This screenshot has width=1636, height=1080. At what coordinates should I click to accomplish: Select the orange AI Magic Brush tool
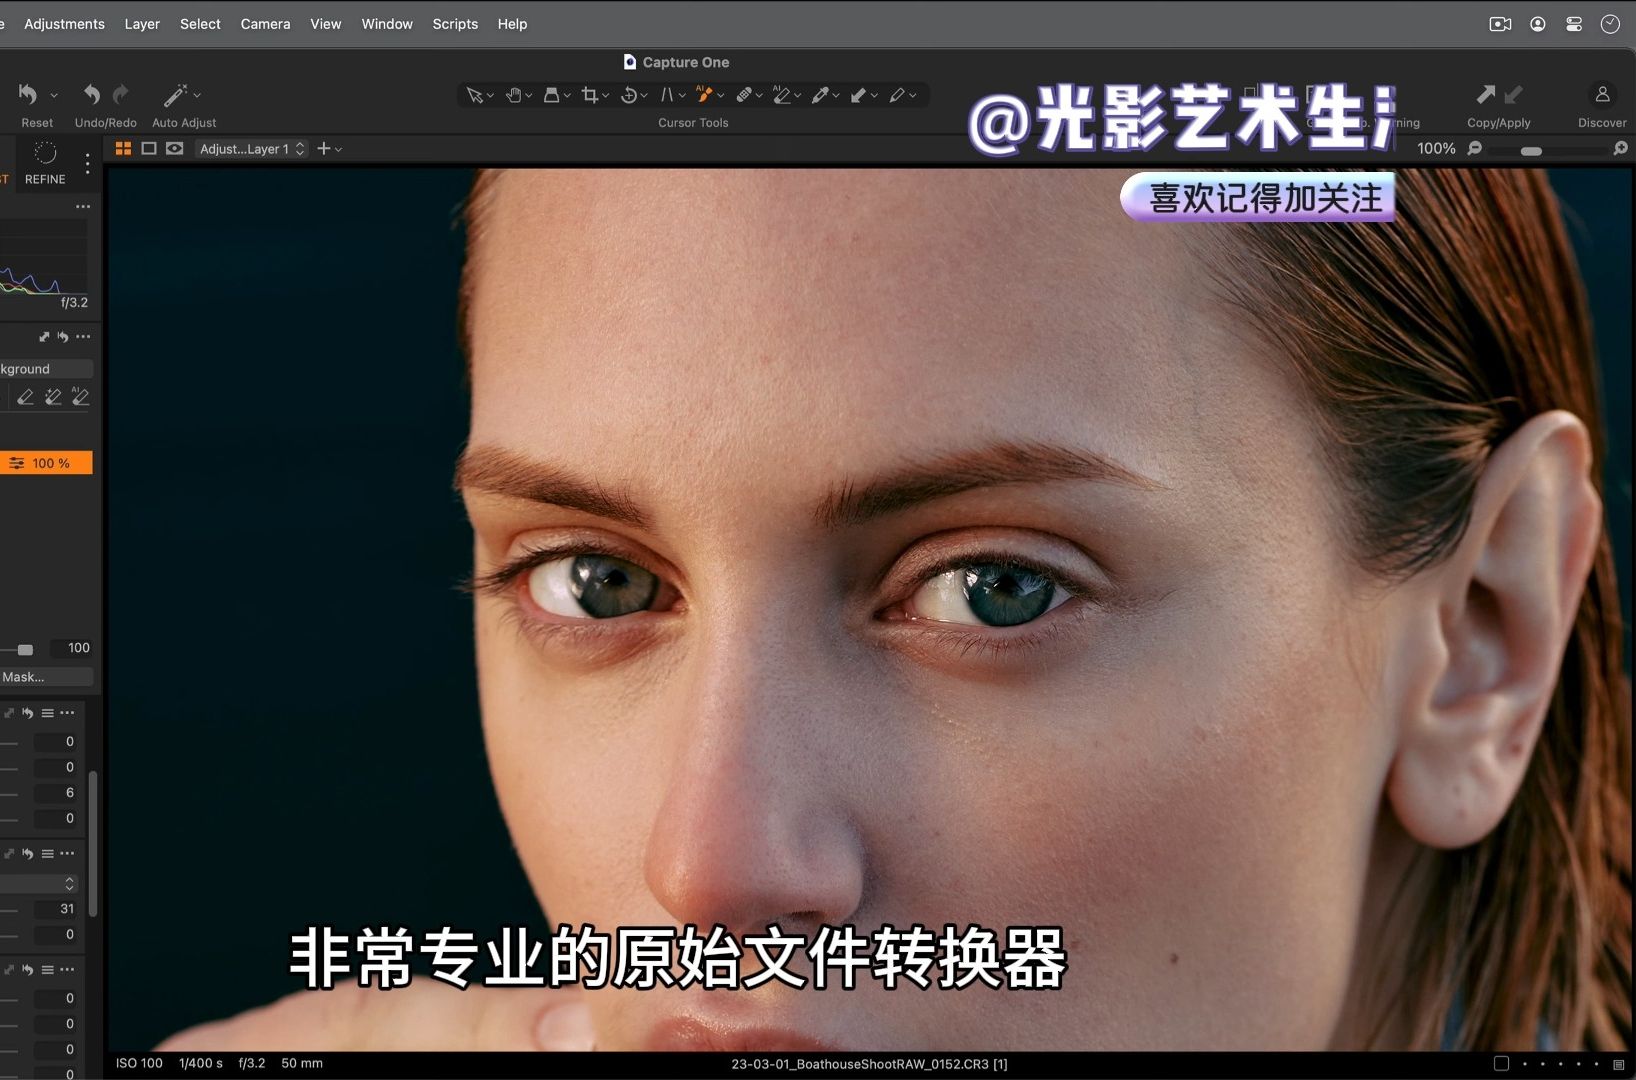coord(705,95)
